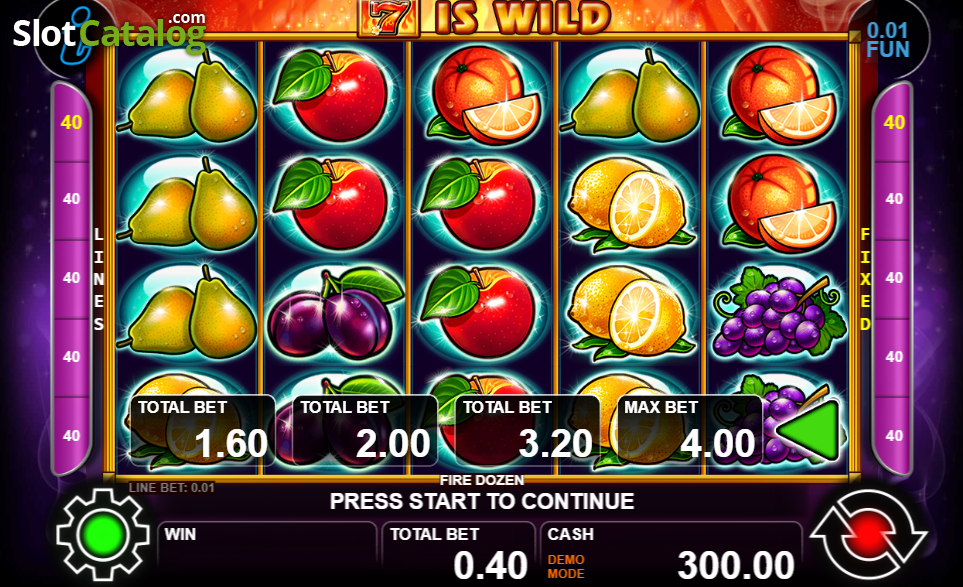
Task: Collapse bet options with green arrow
Action: 809,430
